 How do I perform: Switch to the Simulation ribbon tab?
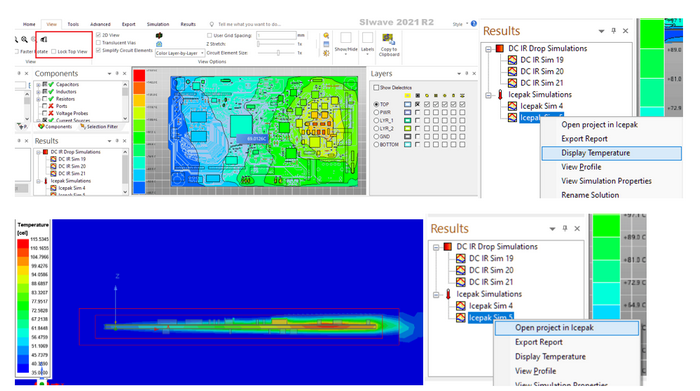coord(158,24)
